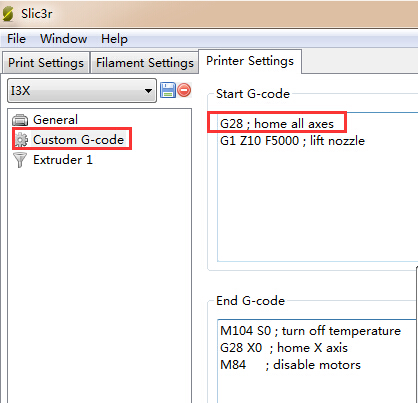Image resolution: width=418 pixels, height=403 pixels.
Task: Select General in the settings tree
Action: [x=55, y=120]
